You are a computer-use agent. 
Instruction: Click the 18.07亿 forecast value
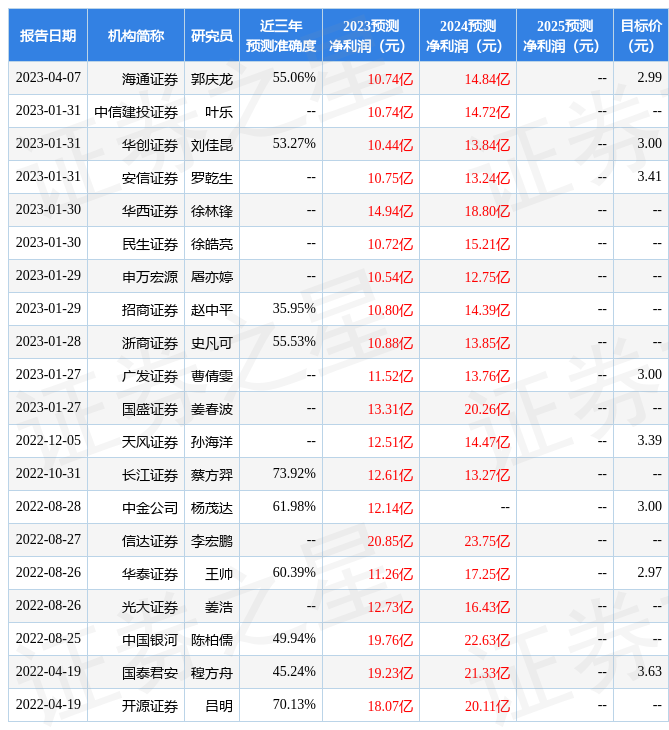[391, 707]
